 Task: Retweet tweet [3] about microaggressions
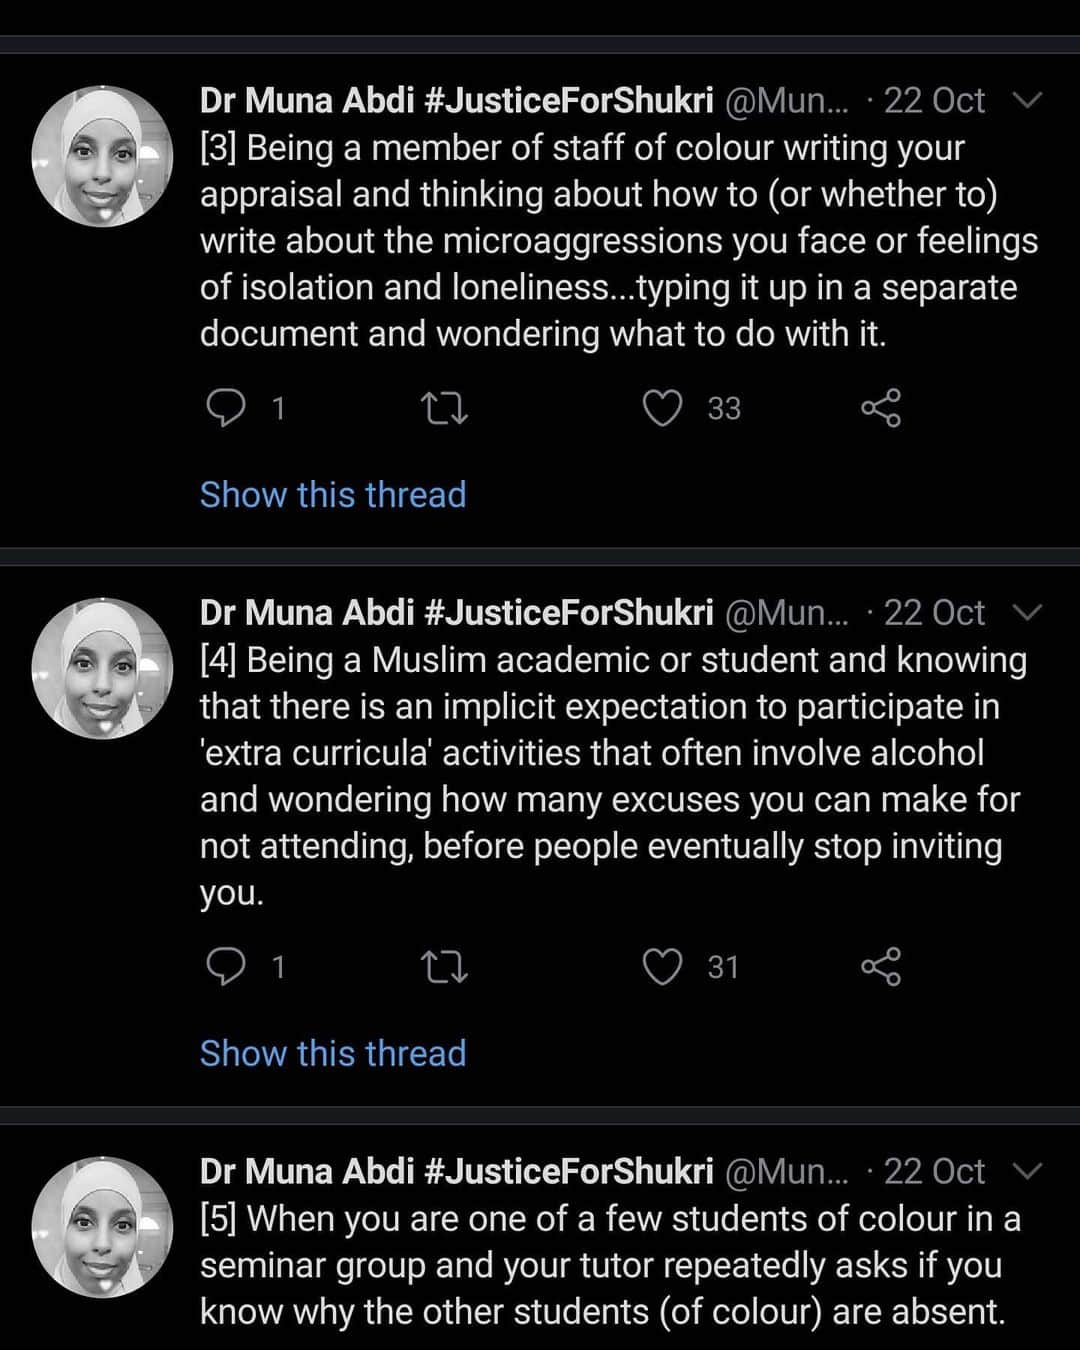(x=444, y=408)
